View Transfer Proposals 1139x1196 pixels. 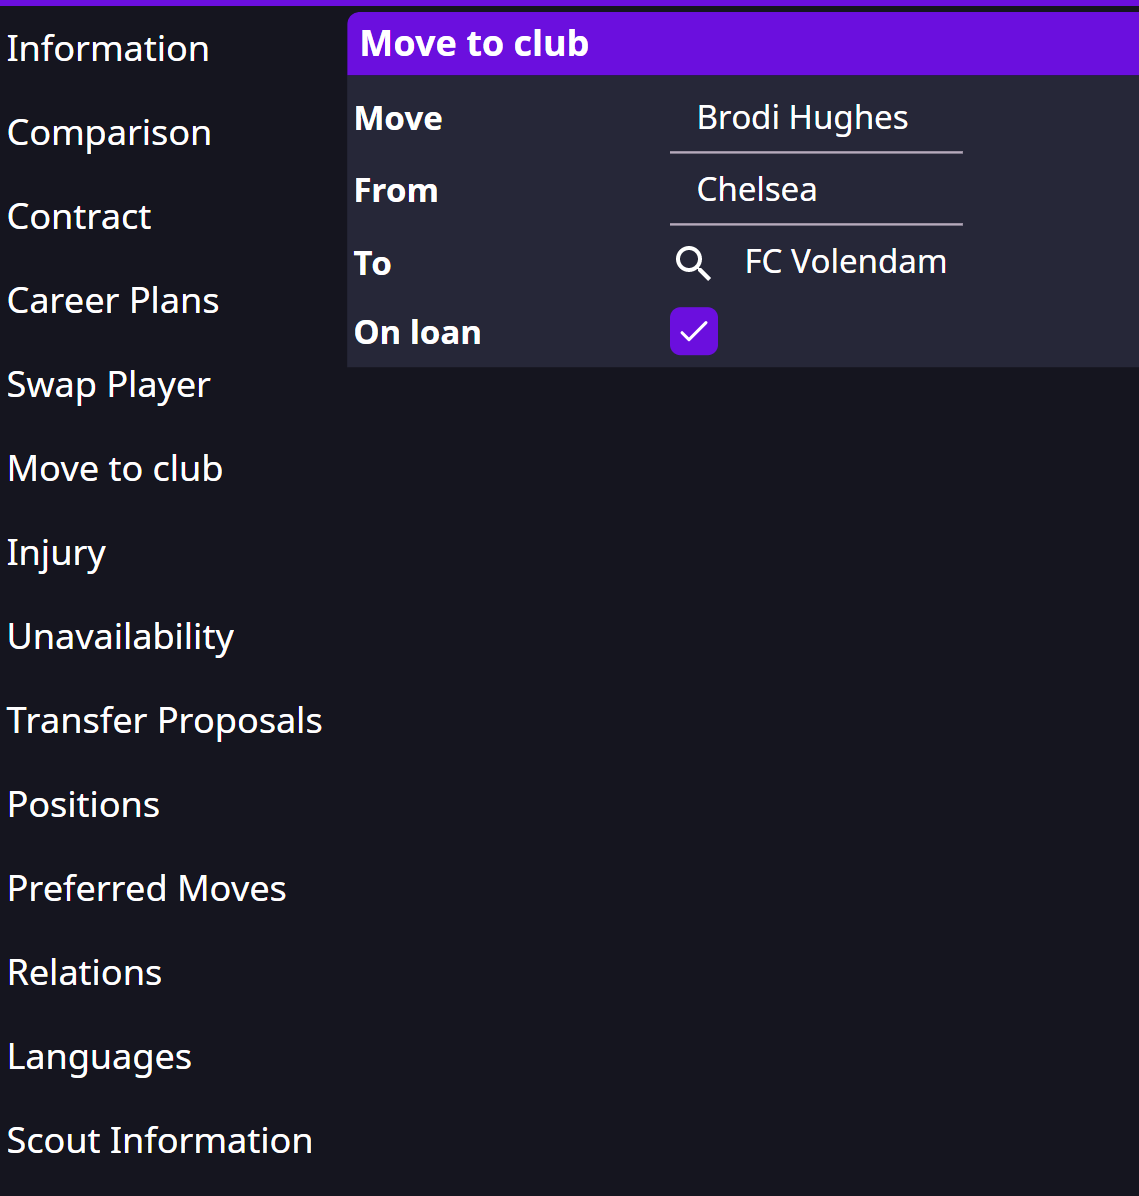(165, 721)
